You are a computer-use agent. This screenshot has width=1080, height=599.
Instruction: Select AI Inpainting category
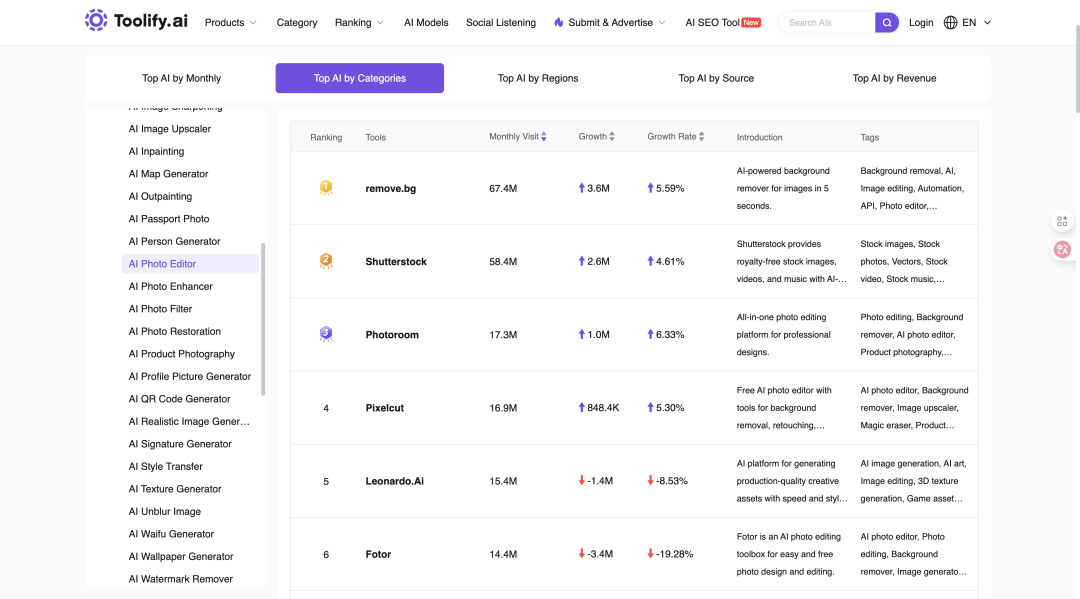pyautogui.click(x=156, y=151)
